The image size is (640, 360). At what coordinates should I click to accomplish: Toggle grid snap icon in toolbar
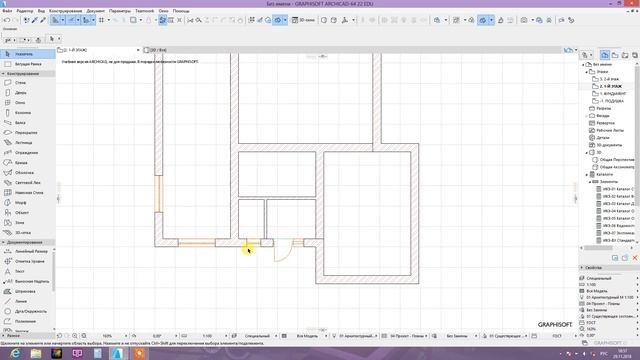(101, 20)
